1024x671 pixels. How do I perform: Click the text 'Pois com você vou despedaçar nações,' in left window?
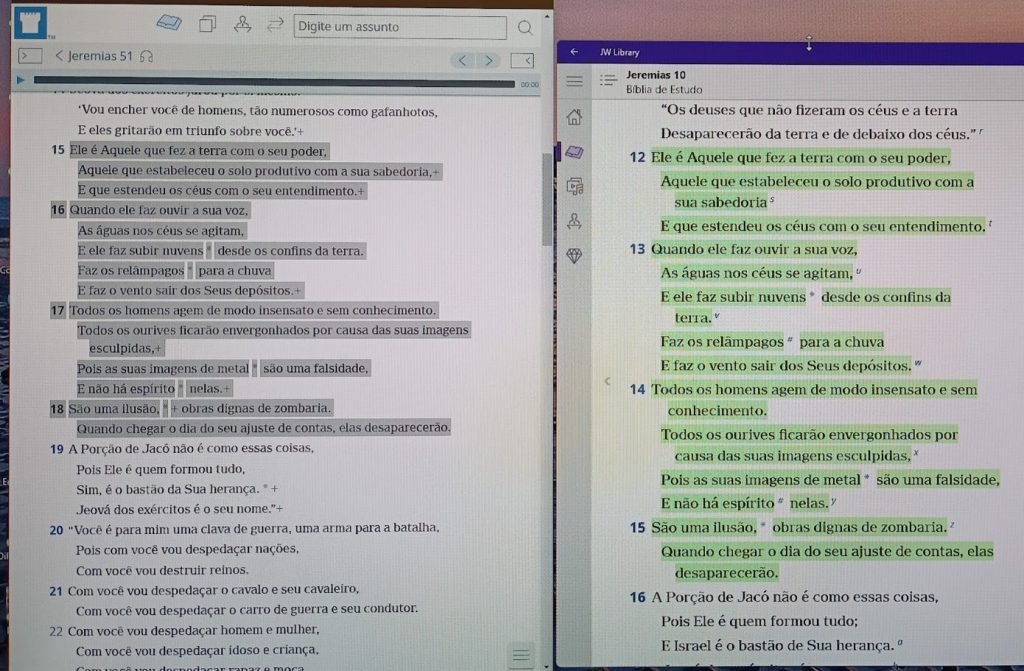(187, 549)
